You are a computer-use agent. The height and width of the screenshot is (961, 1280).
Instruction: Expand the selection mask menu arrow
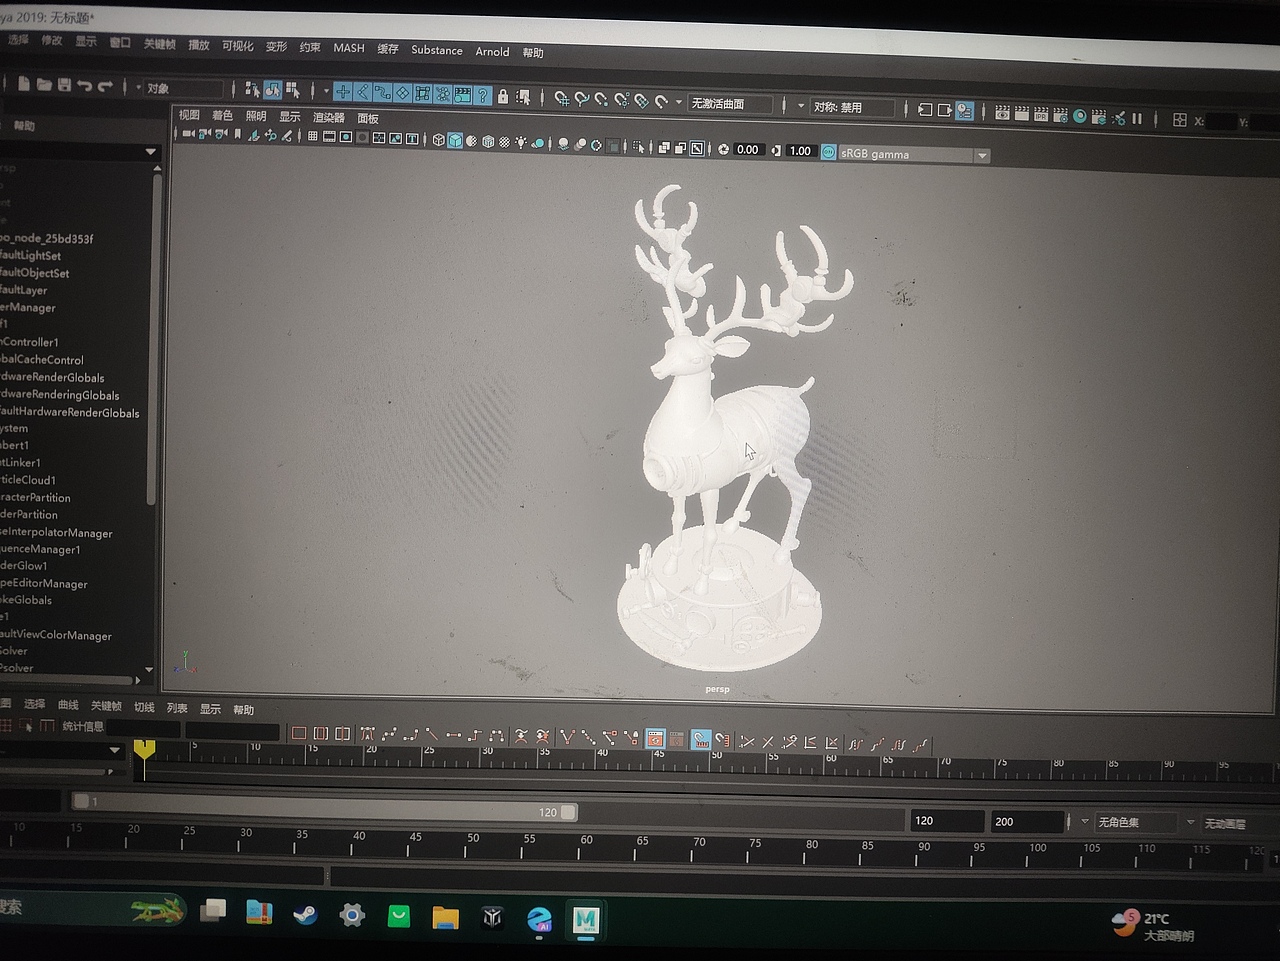pyautogui.click(x=326, y=91)
